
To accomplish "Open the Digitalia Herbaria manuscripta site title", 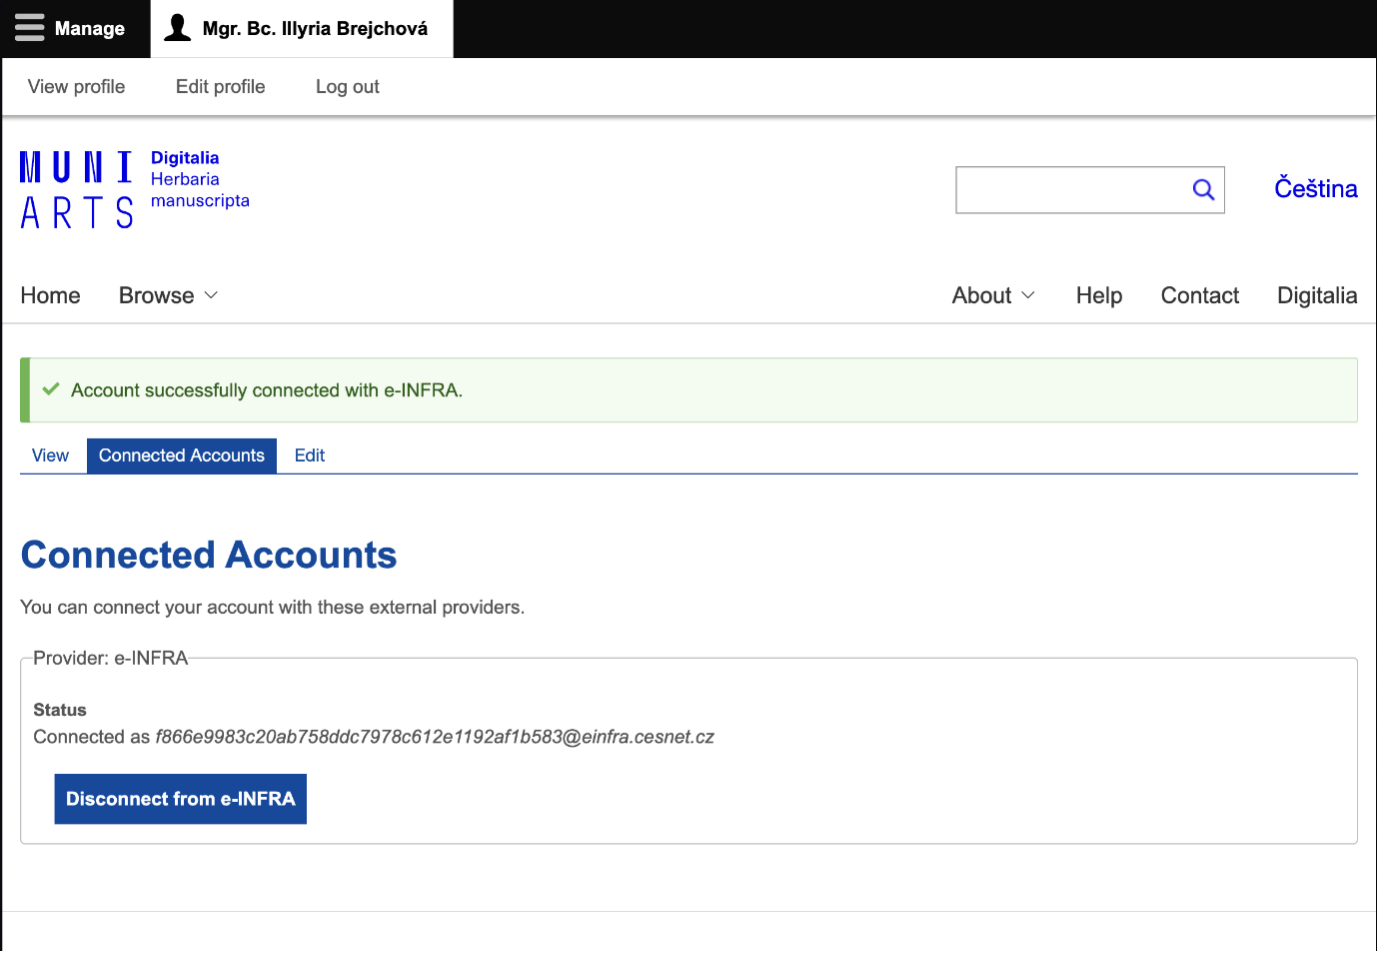I will (x=199, y=180).
